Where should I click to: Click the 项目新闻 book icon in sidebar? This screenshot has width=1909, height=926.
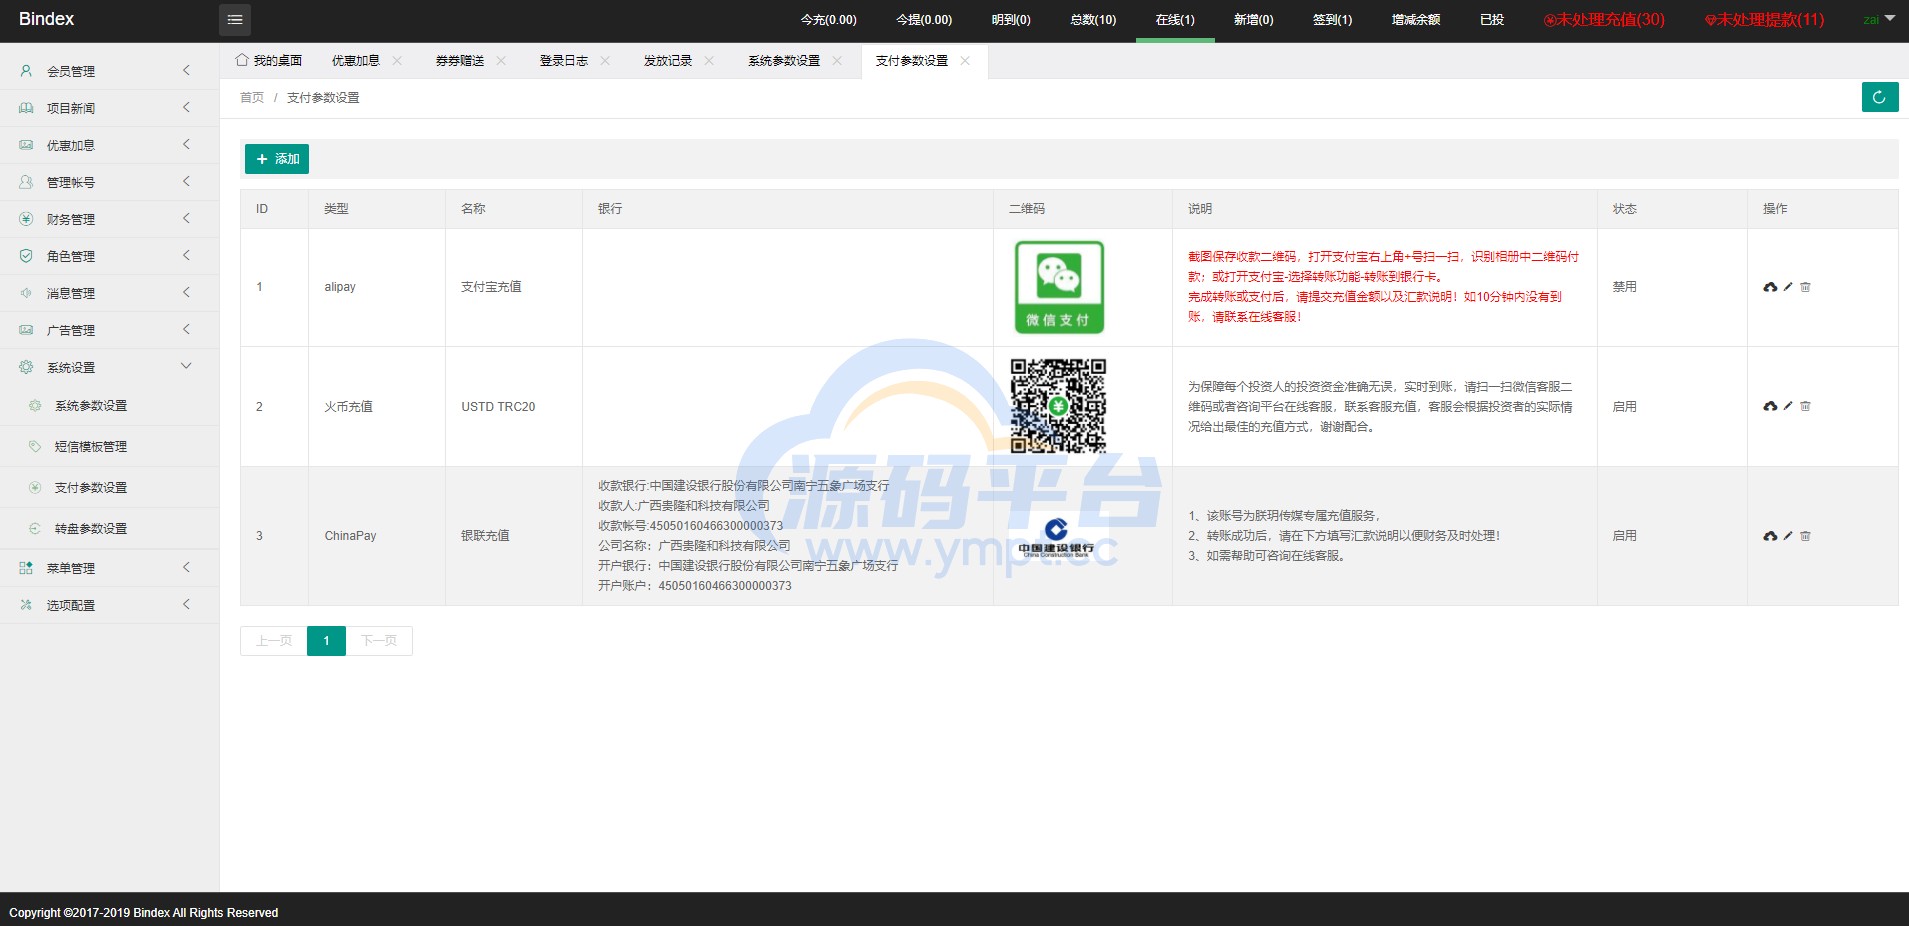26,108
